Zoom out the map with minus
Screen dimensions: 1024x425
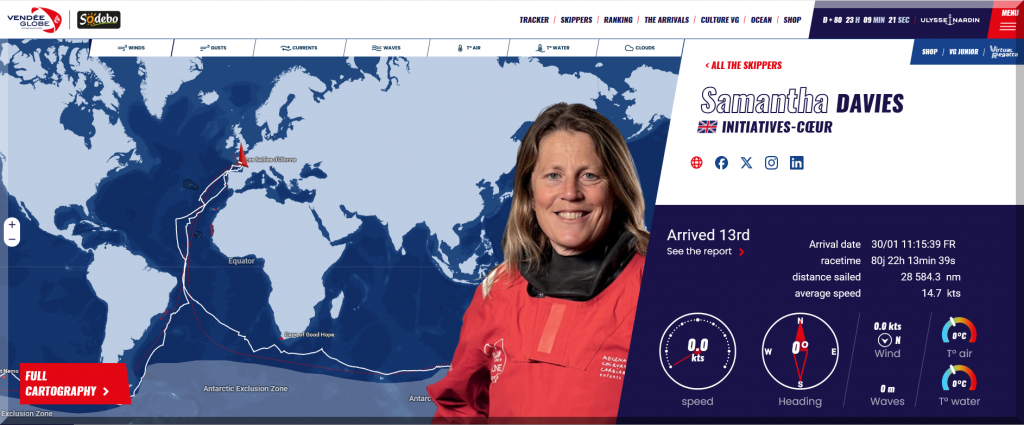pyautogui.click(x=12, y=240)
